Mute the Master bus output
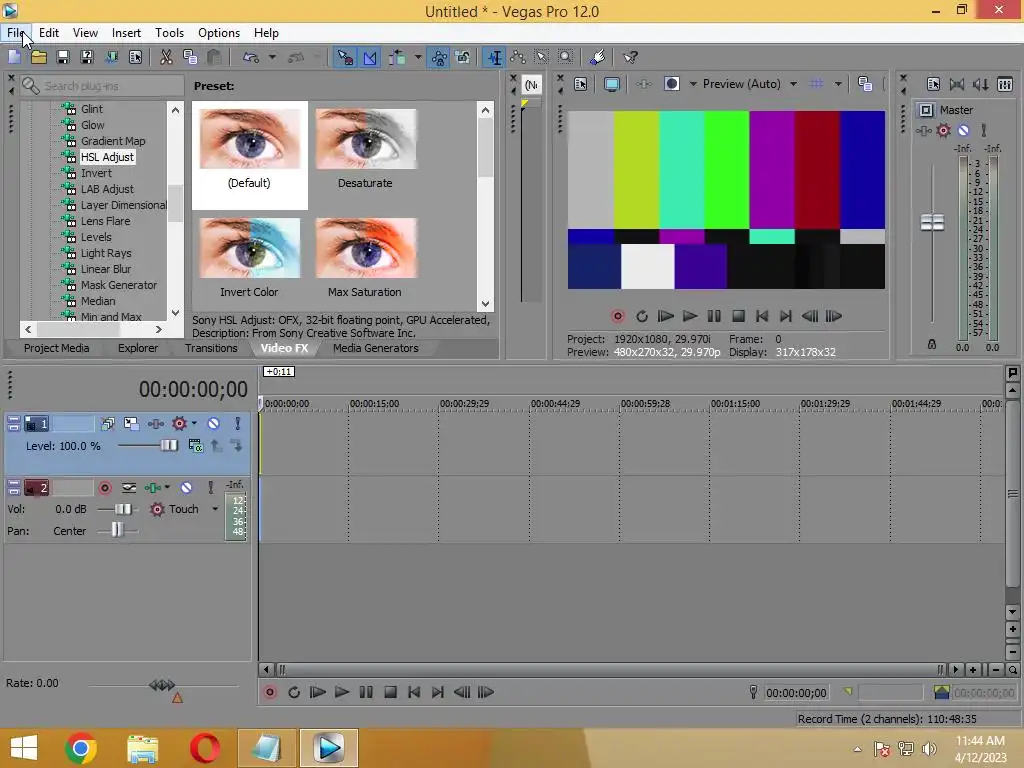Viewport: 1024px width, 768px height. point(963,131)
